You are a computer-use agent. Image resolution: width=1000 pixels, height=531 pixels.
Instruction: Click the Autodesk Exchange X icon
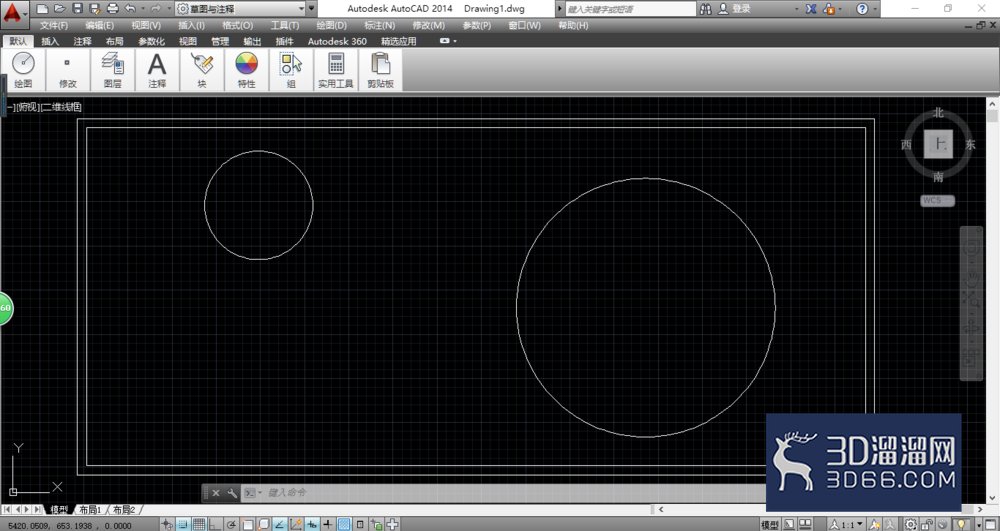tap(811, 9)
